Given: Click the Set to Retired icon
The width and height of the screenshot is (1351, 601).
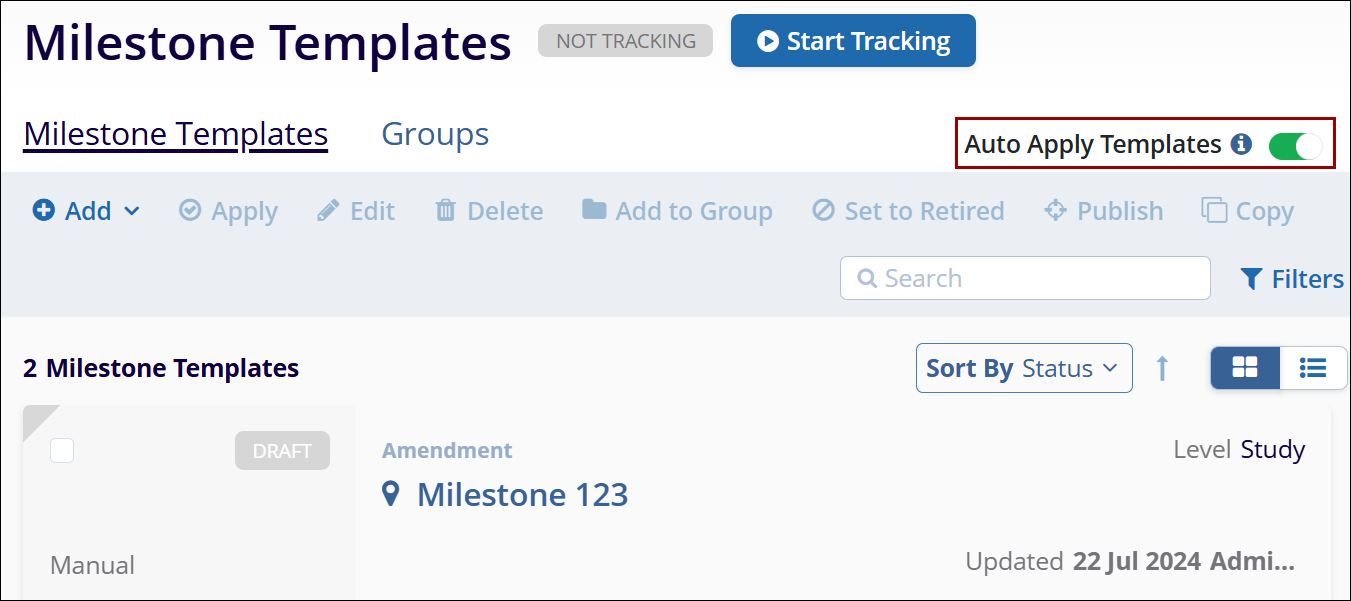Looking at the screenshot, I should click(823, 211).
